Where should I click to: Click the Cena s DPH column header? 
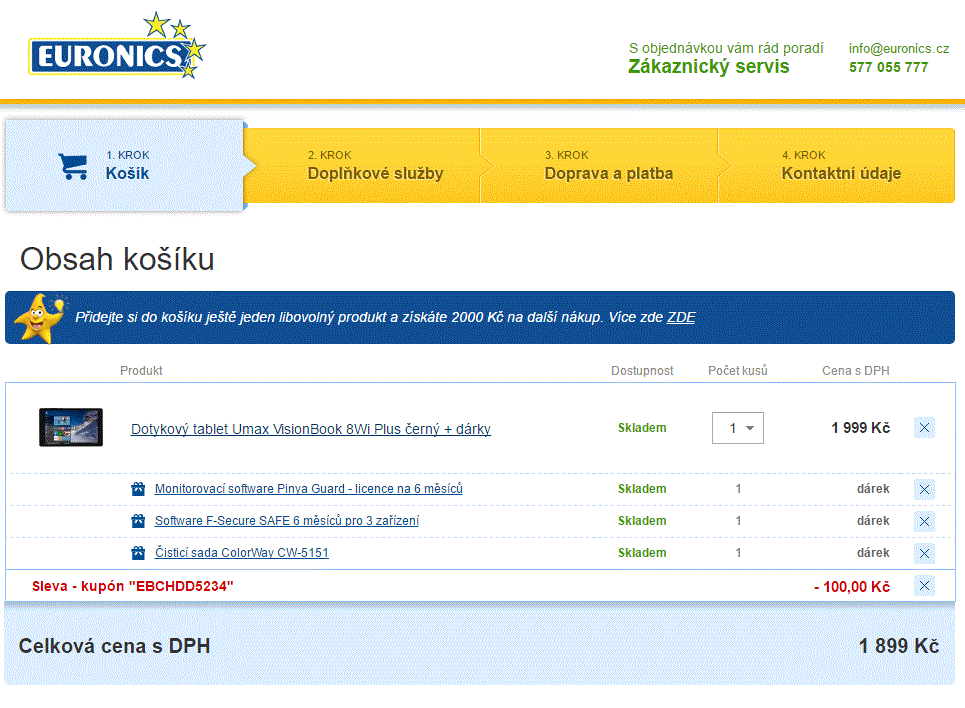pos(855,371)
